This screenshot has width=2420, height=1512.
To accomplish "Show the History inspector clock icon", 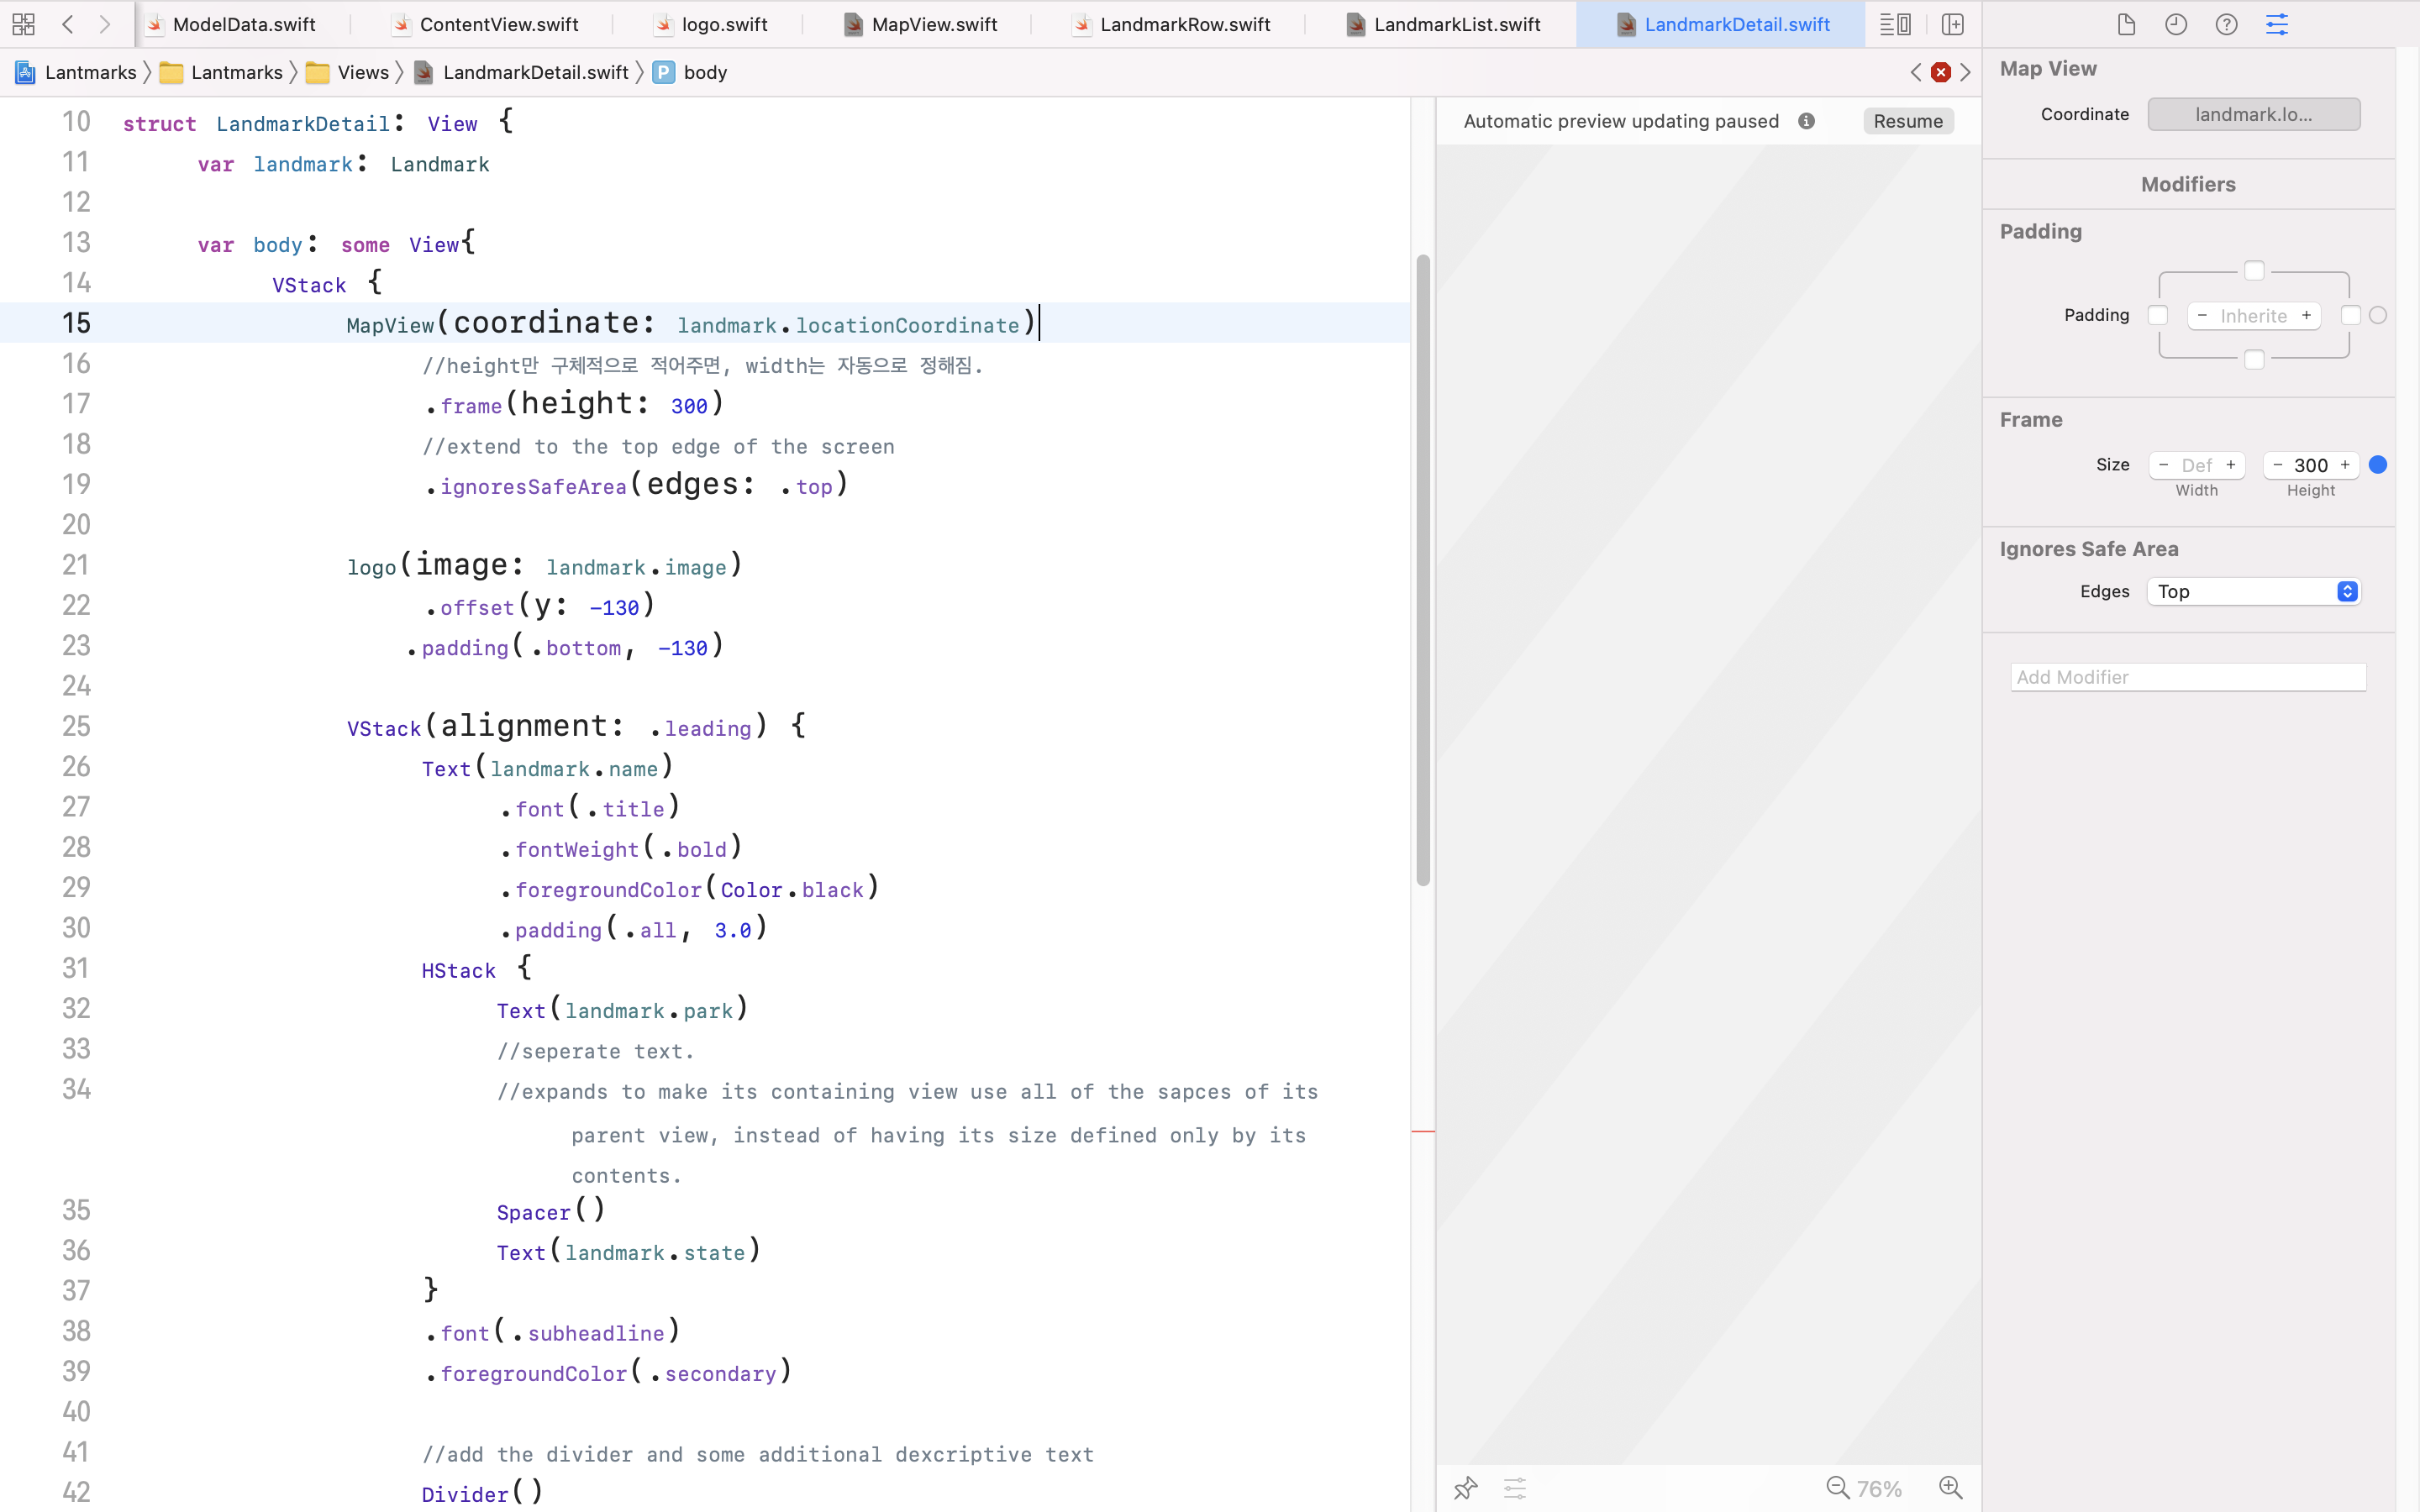I will [x=2176, y=24].
